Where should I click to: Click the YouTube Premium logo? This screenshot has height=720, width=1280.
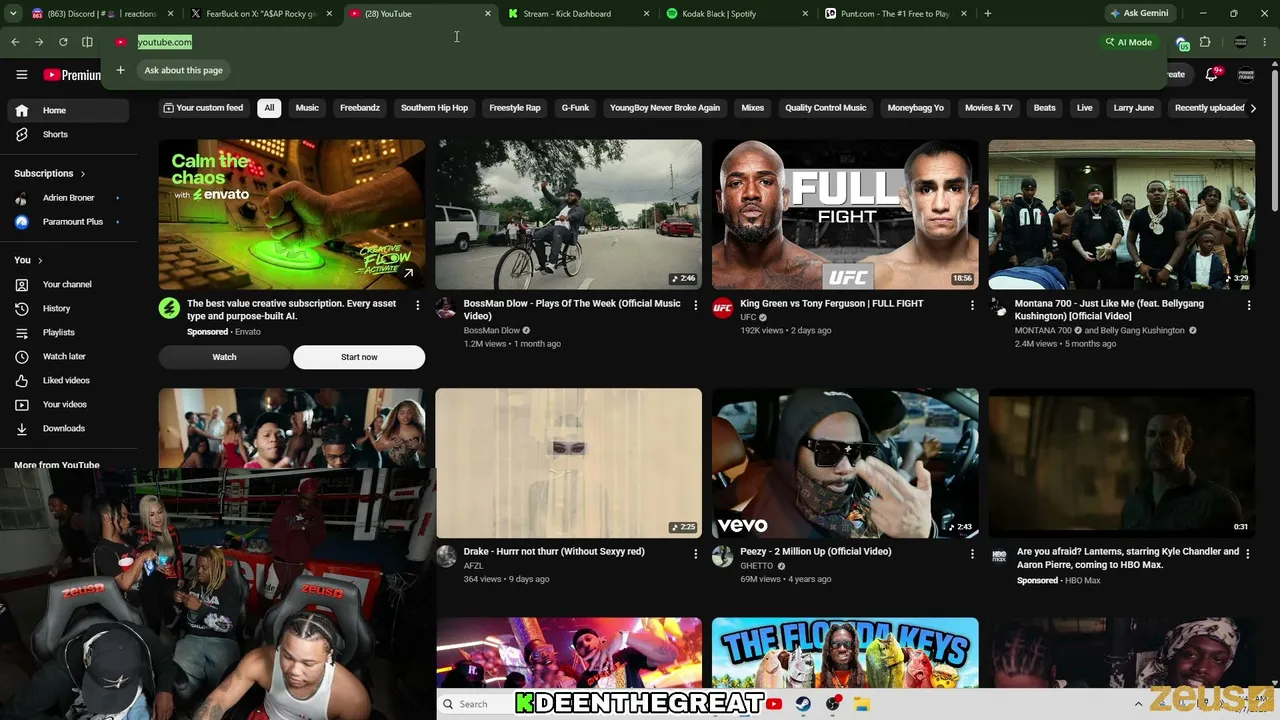(72, 75)
